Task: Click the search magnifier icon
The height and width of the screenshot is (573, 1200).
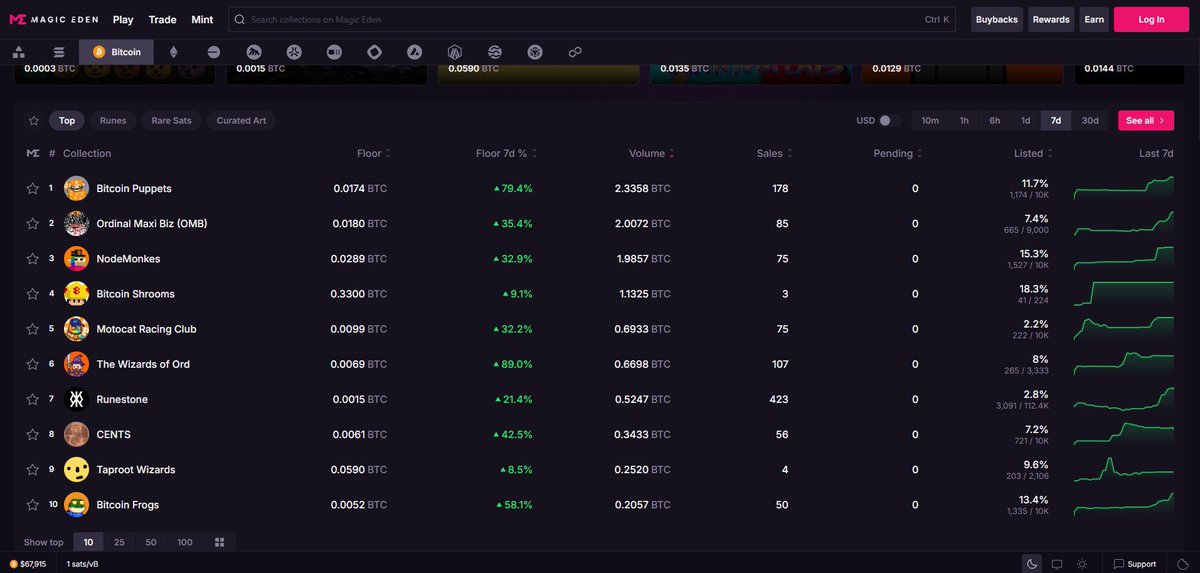Action: (x=241, y=19)
